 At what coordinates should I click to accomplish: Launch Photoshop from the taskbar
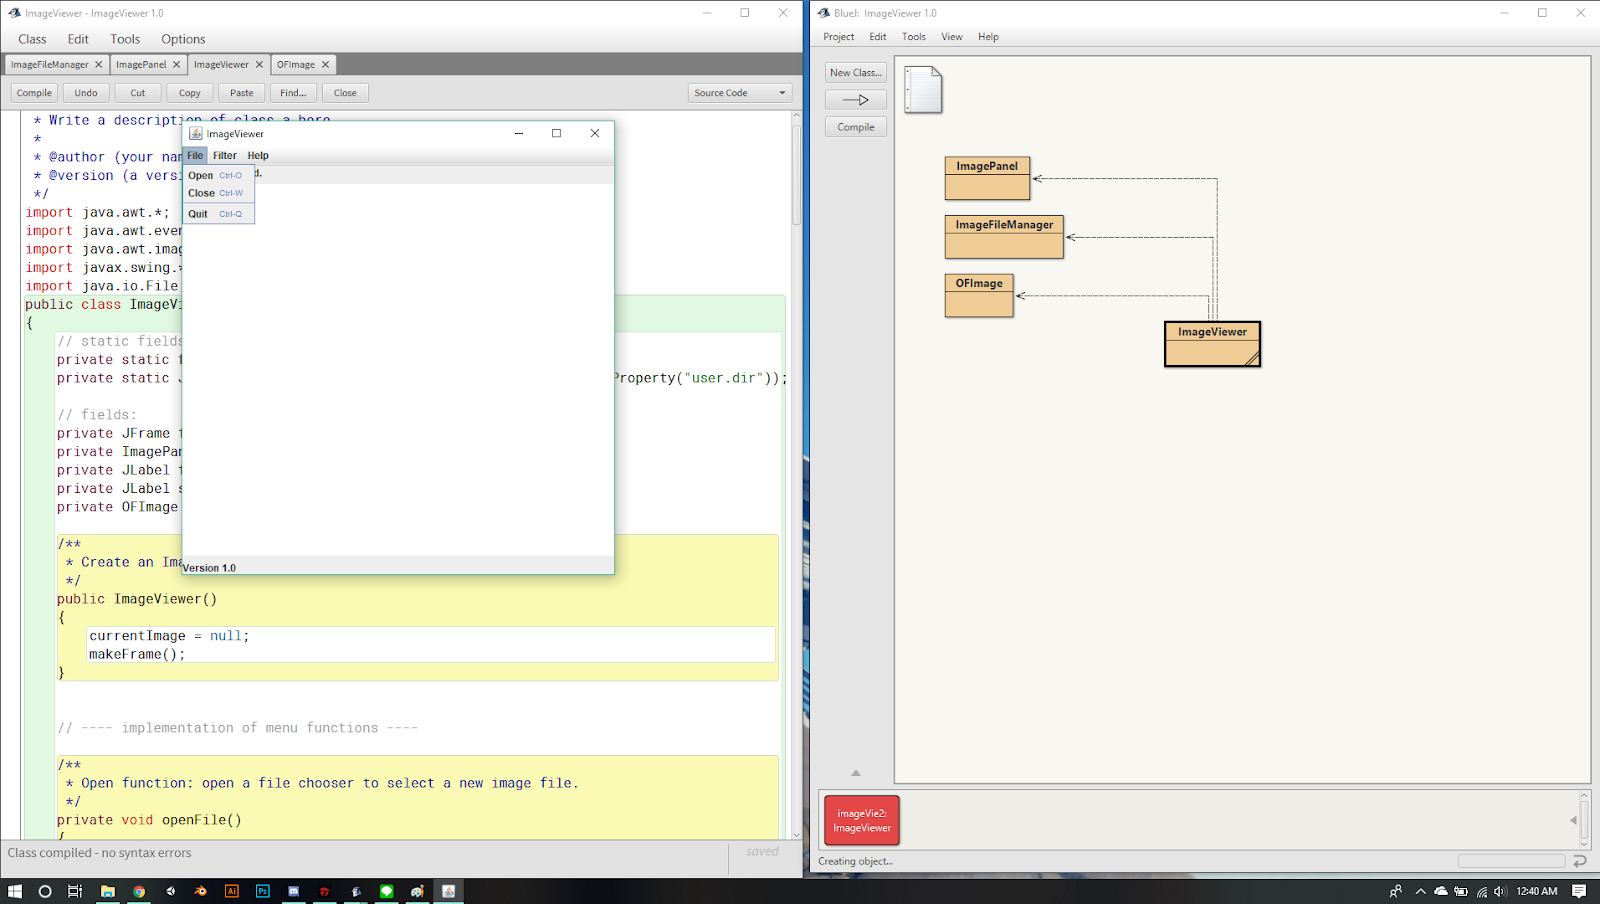(x=262, y=890)
